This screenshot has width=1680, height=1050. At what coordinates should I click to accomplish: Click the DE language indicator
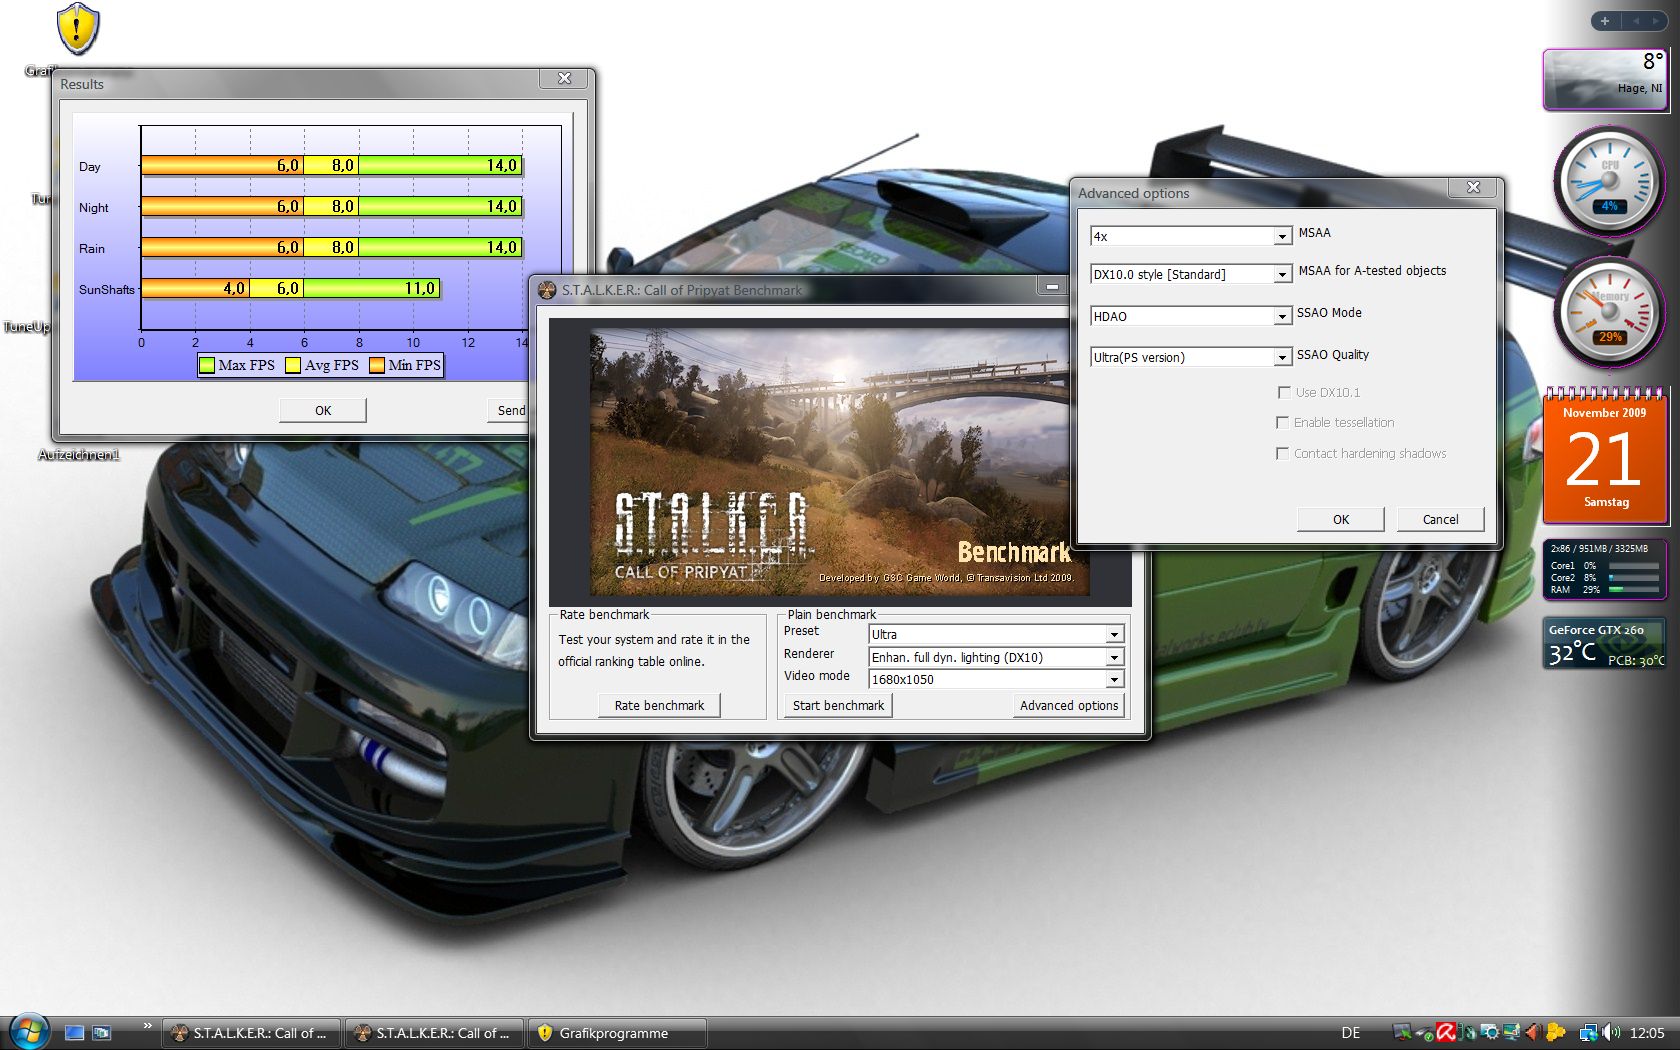tap(1351, 1033)
